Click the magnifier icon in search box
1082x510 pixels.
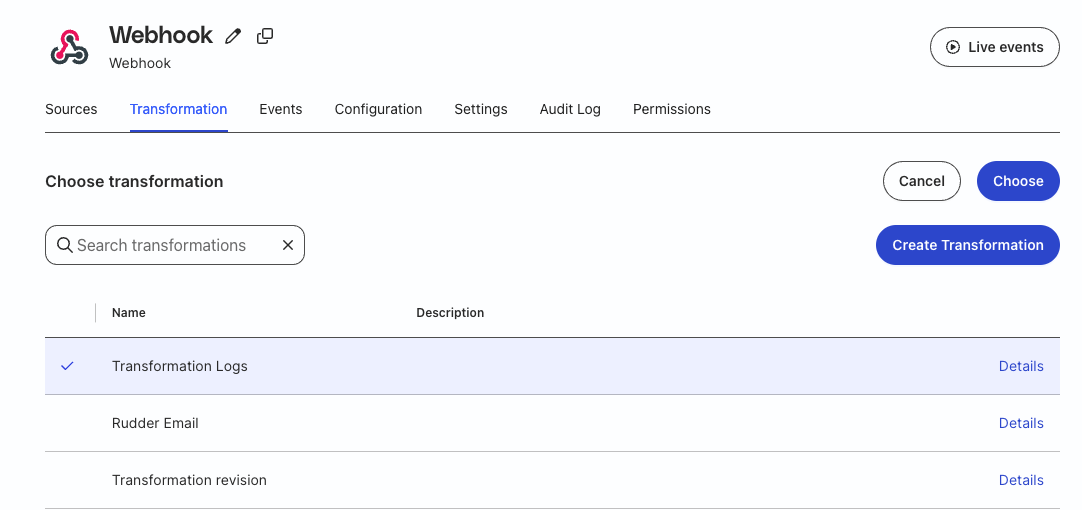pos(65,245)
